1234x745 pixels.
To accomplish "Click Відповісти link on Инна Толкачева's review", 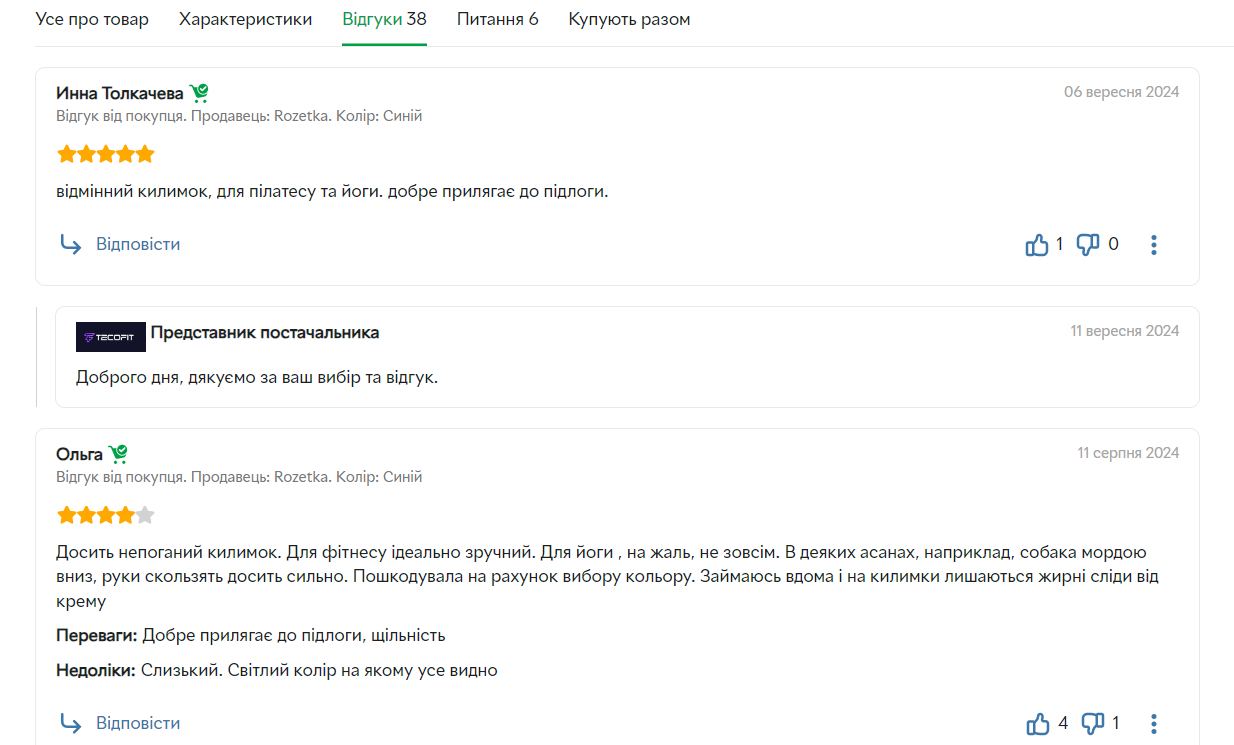I will pos(138,244).
